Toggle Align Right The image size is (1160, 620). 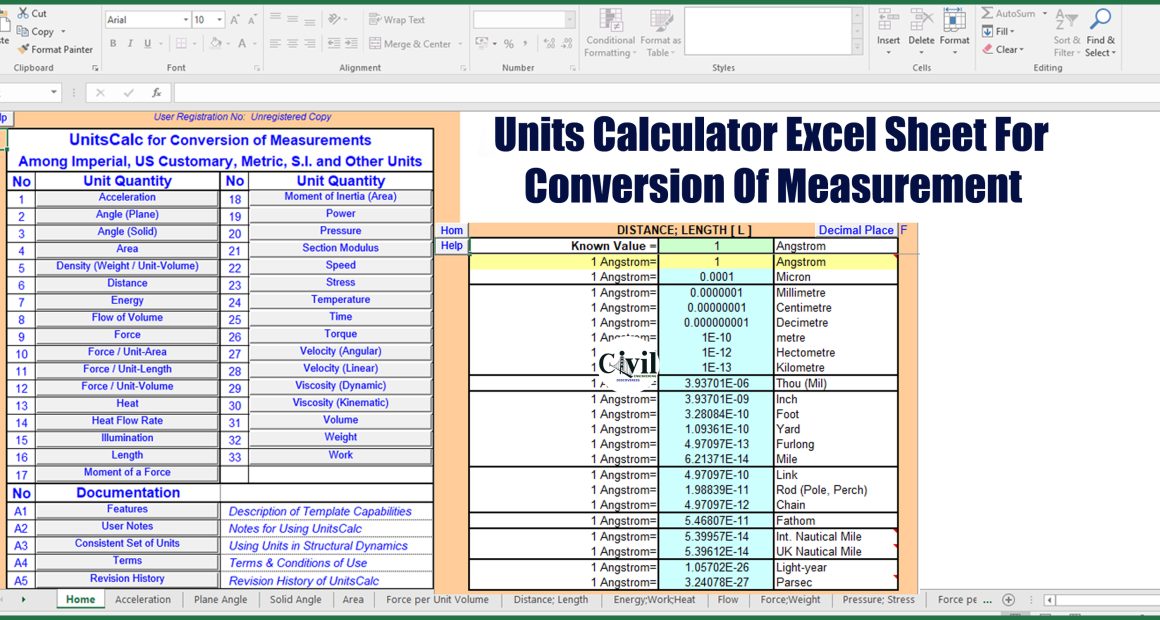(x=309, y=44)
